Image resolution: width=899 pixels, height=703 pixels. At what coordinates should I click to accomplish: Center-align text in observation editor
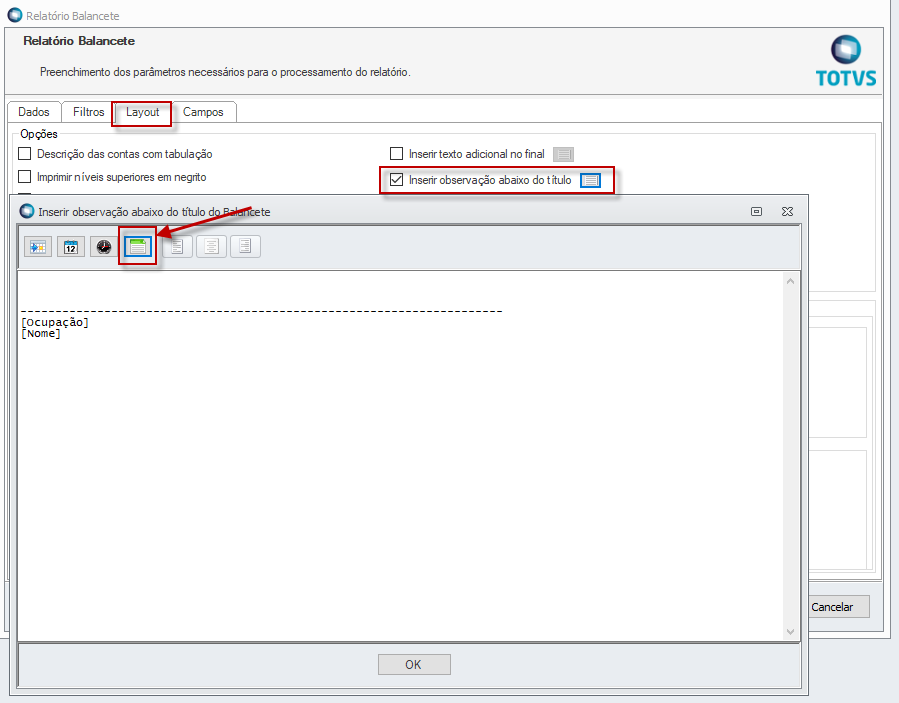point(212,247)
